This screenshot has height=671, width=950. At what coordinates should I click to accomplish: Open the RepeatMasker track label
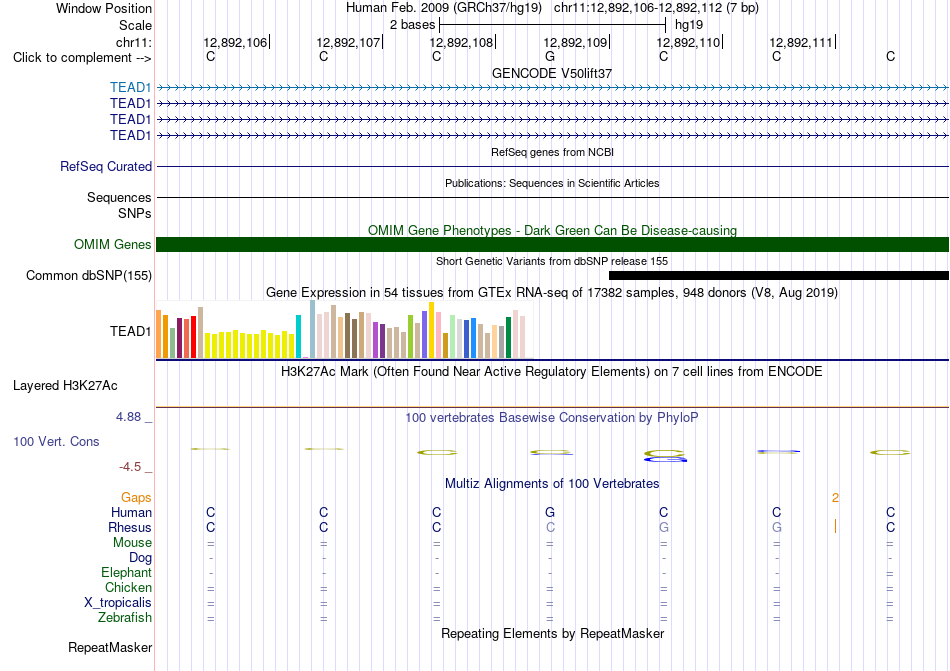pyautogui.click(x=110, y=648)
